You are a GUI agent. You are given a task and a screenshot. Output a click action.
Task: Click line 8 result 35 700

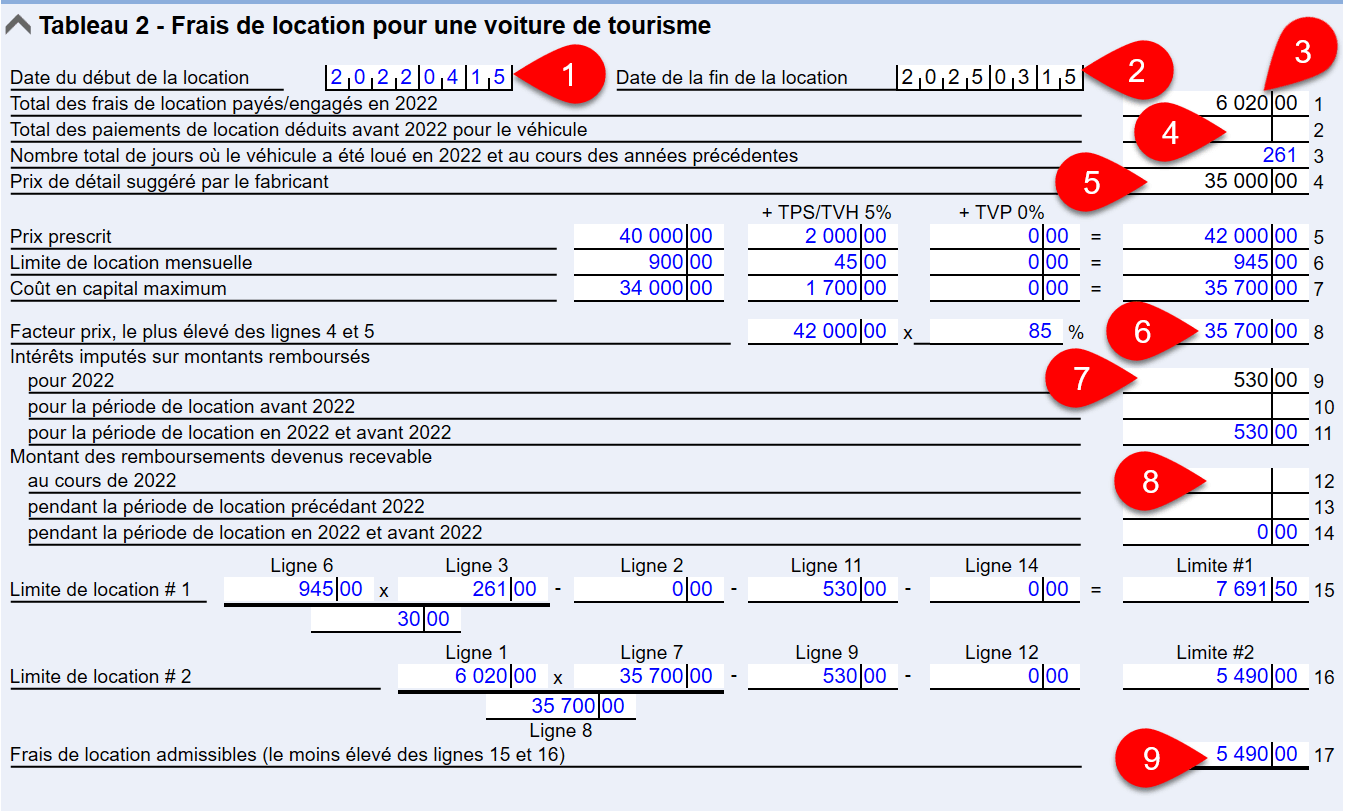pyautogui.click(x=1215, y=331)
